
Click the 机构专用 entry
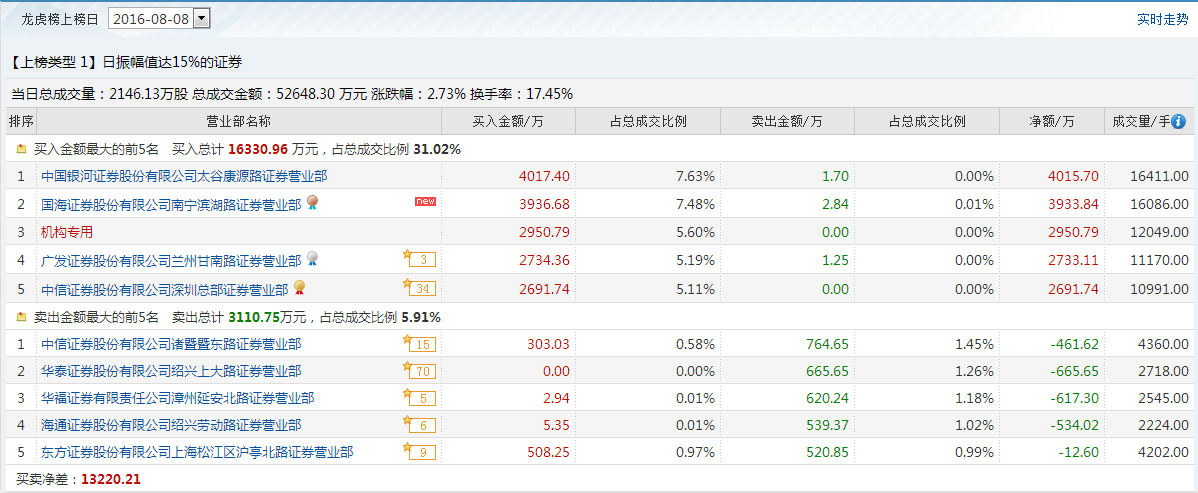point(67,232)
